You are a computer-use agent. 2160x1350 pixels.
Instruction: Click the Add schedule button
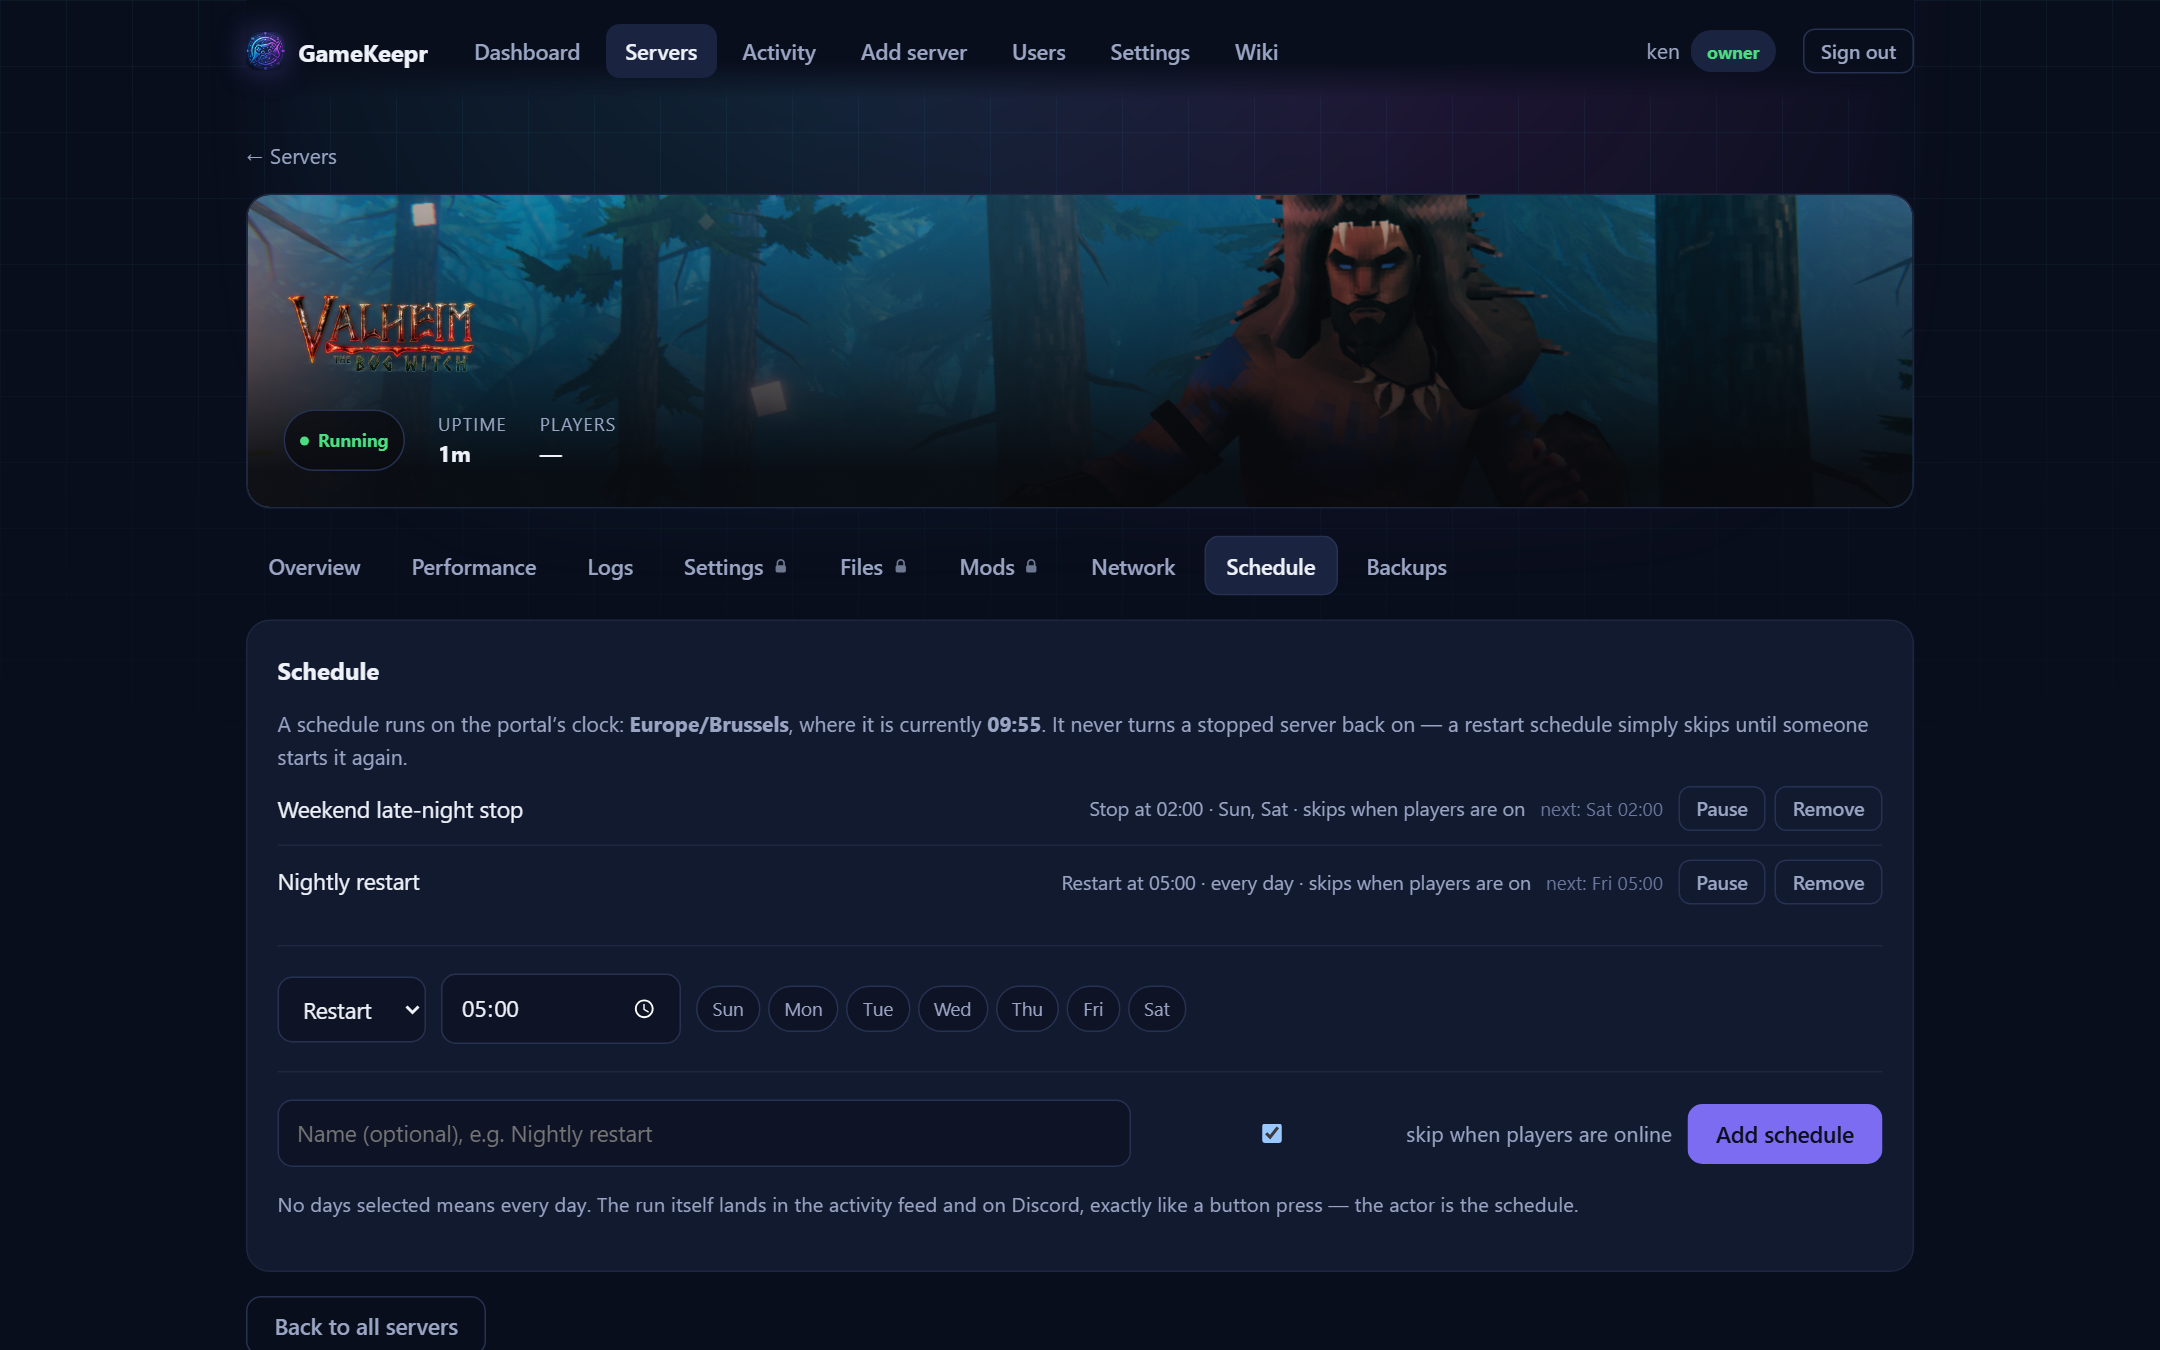pyautogui.click(x=1785, y=1134)
